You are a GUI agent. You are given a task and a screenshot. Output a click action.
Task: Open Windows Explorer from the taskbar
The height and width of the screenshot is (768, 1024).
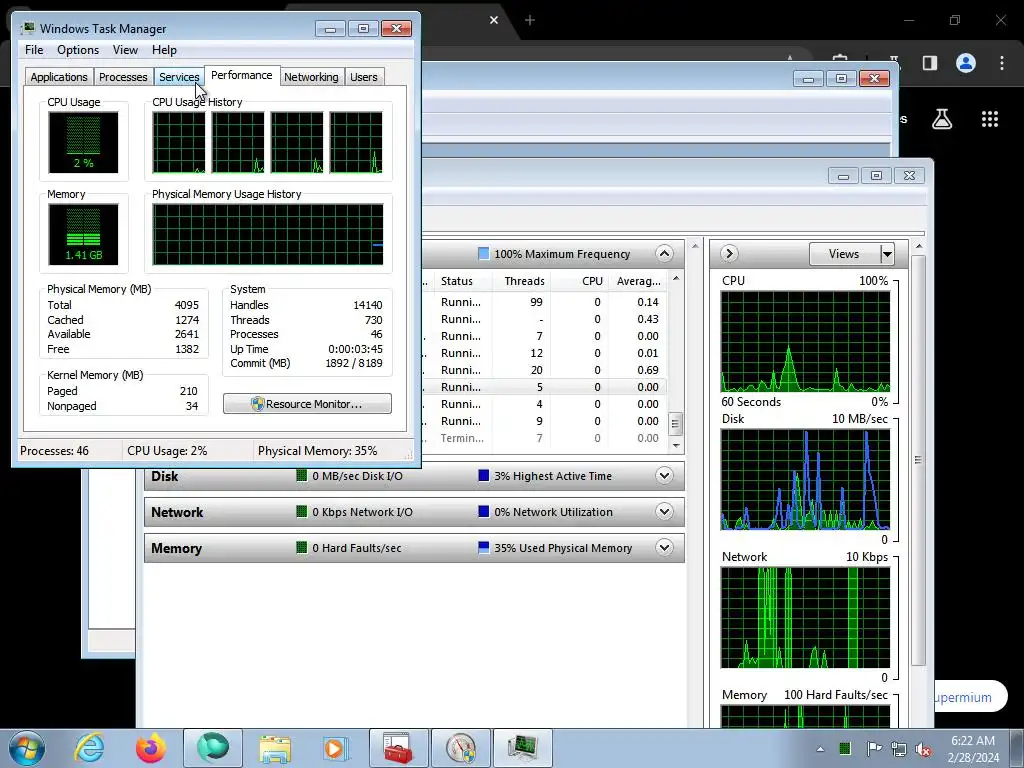tap(275, 748)
